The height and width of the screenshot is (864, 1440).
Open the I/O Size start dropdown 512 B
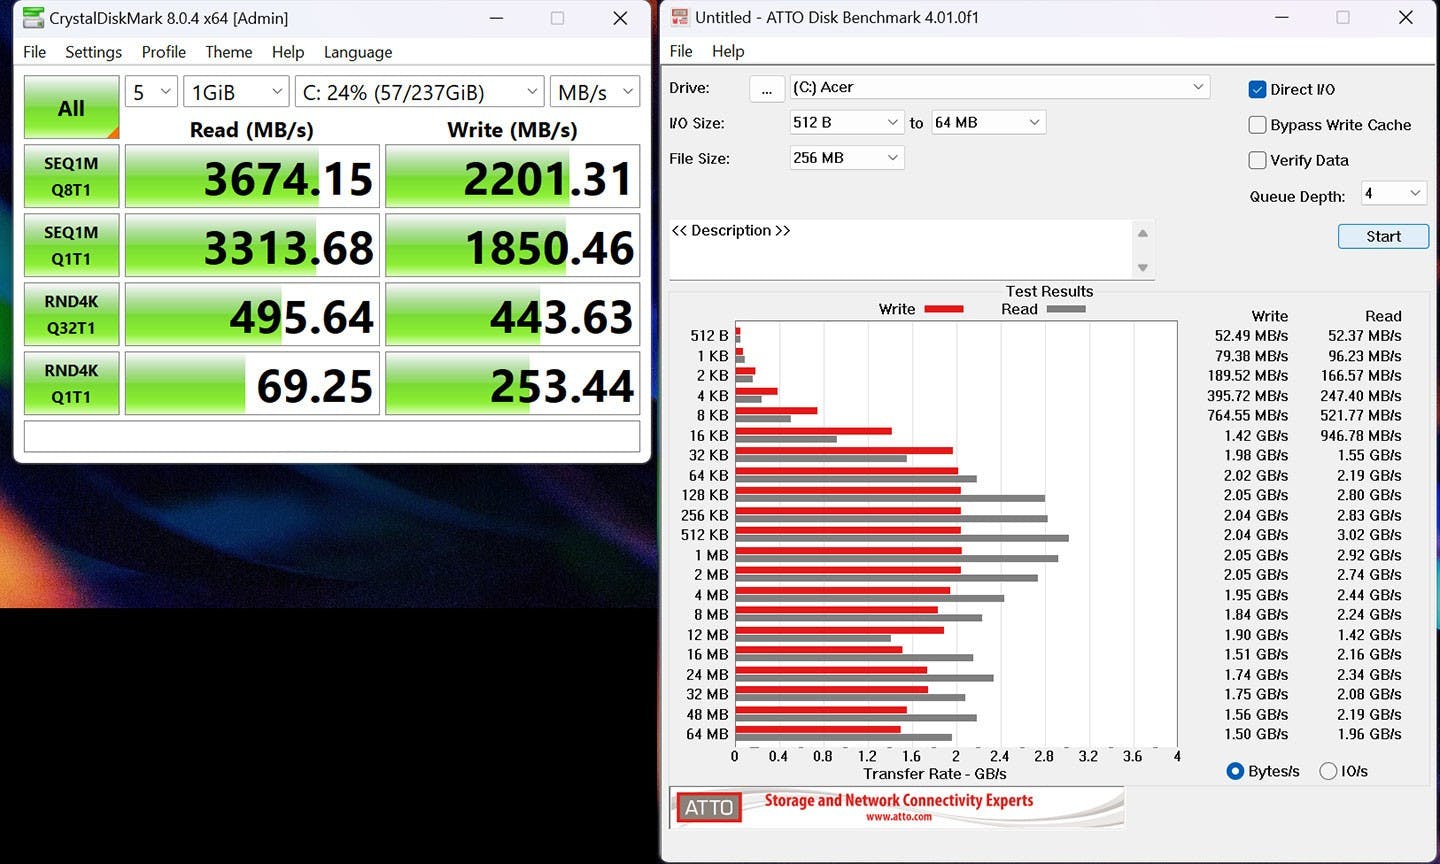[847, 122]
